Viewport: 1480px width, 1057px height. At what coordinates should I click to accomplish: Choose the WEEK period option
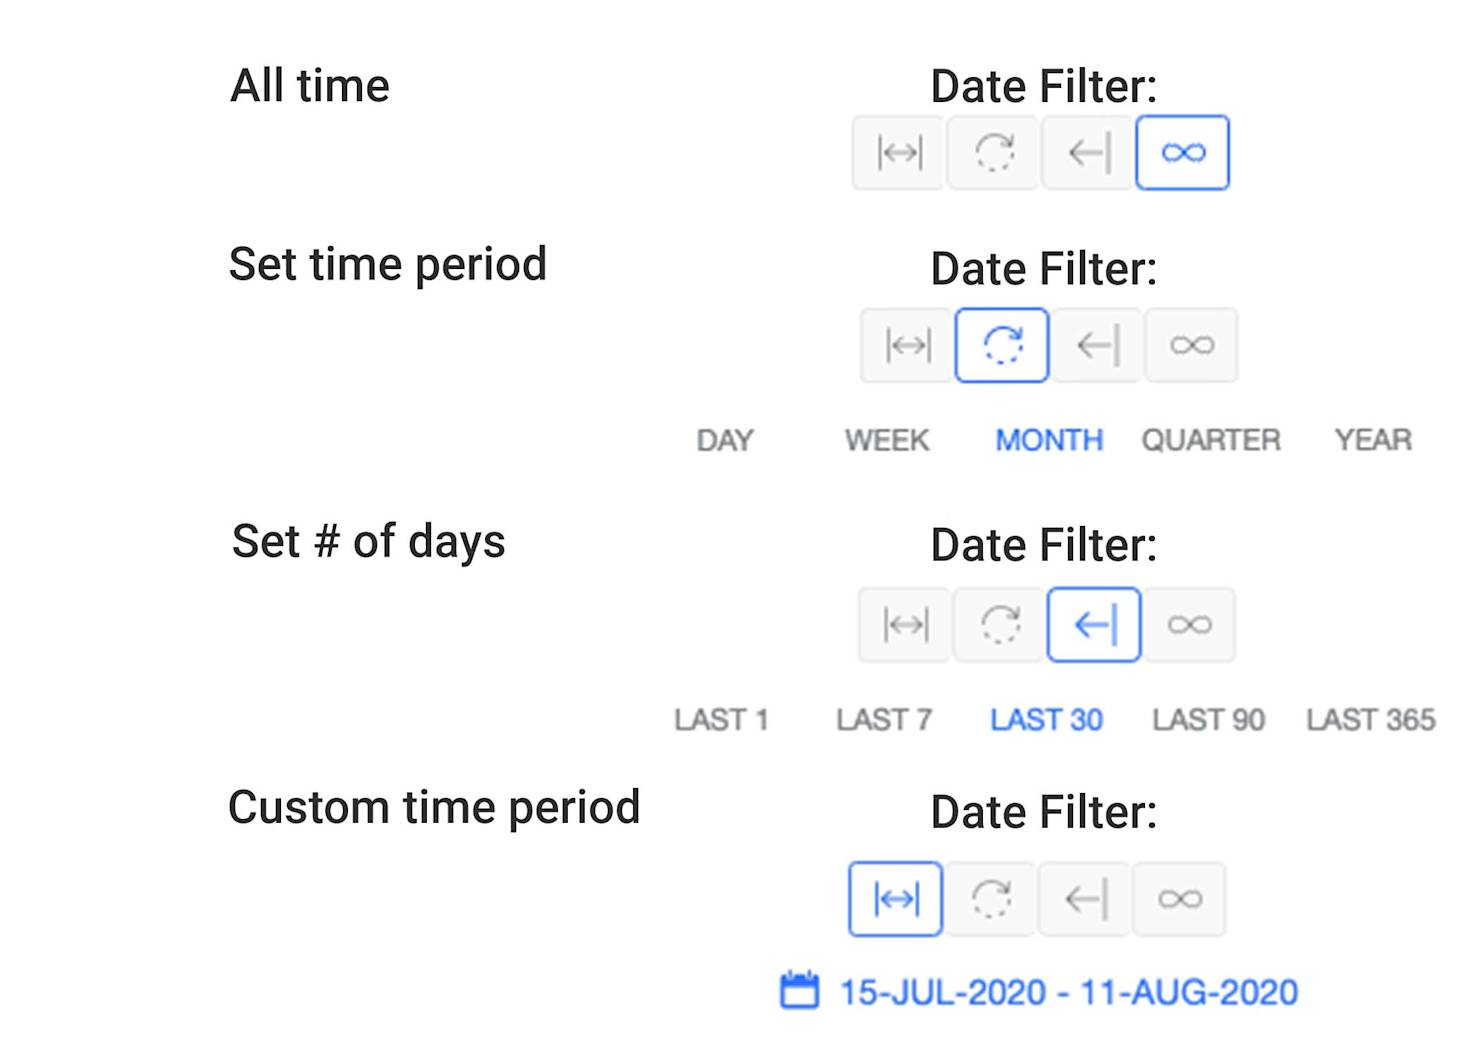pos(887,440)
